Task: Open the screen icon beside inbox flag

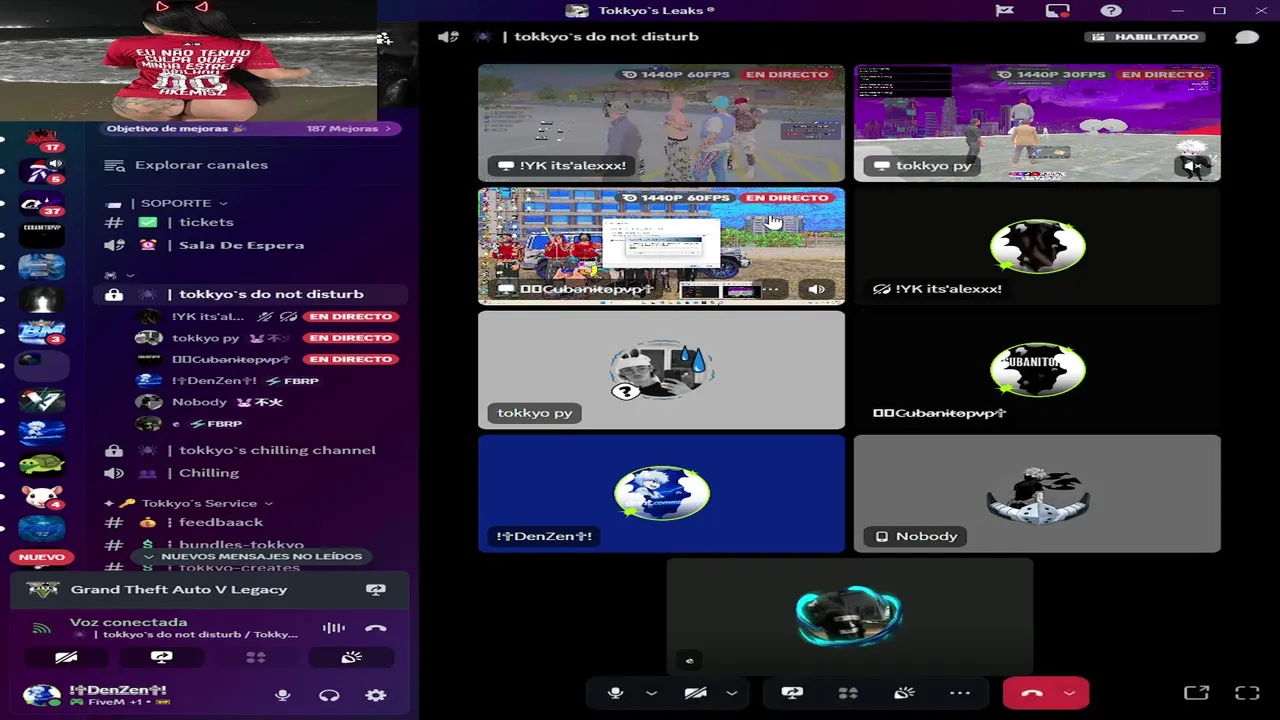Action: tap(1058, 11)
